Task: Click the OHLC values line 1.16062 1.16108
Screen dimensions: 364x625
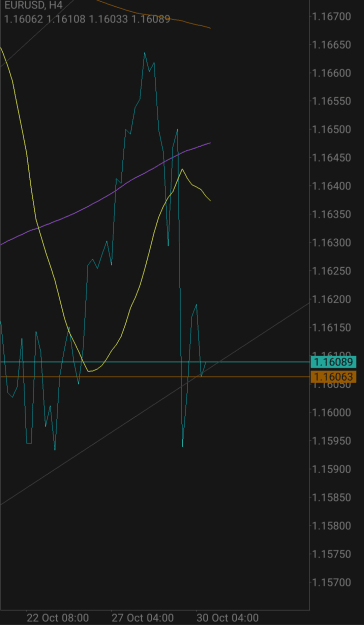Action: tap(87, 19)
